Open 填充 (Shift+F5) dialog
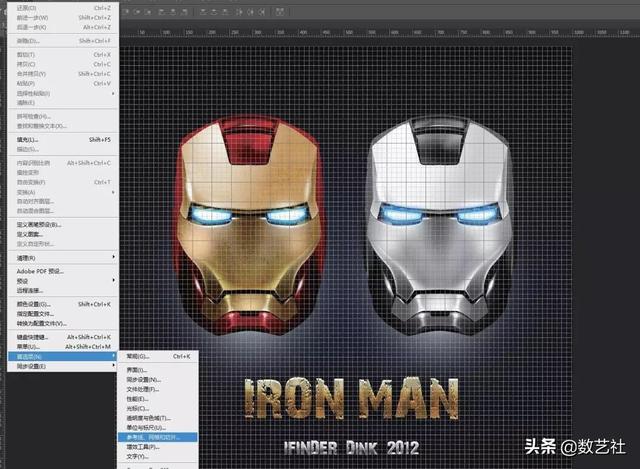This screenshot has height=469, width=640. 63,140
